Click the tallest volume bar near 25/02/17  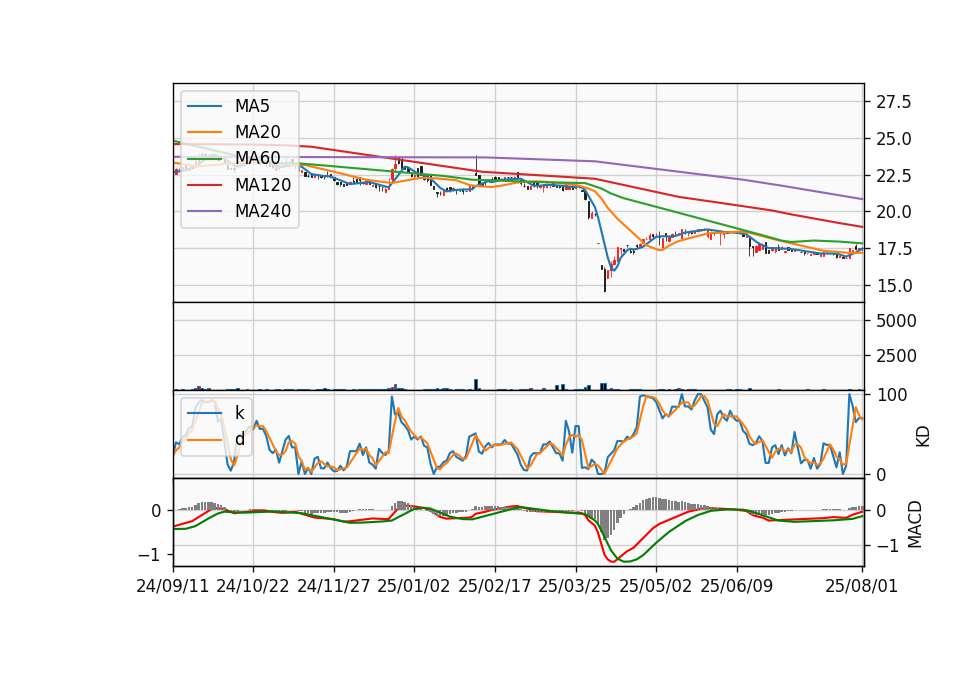[x=476, y=384]
